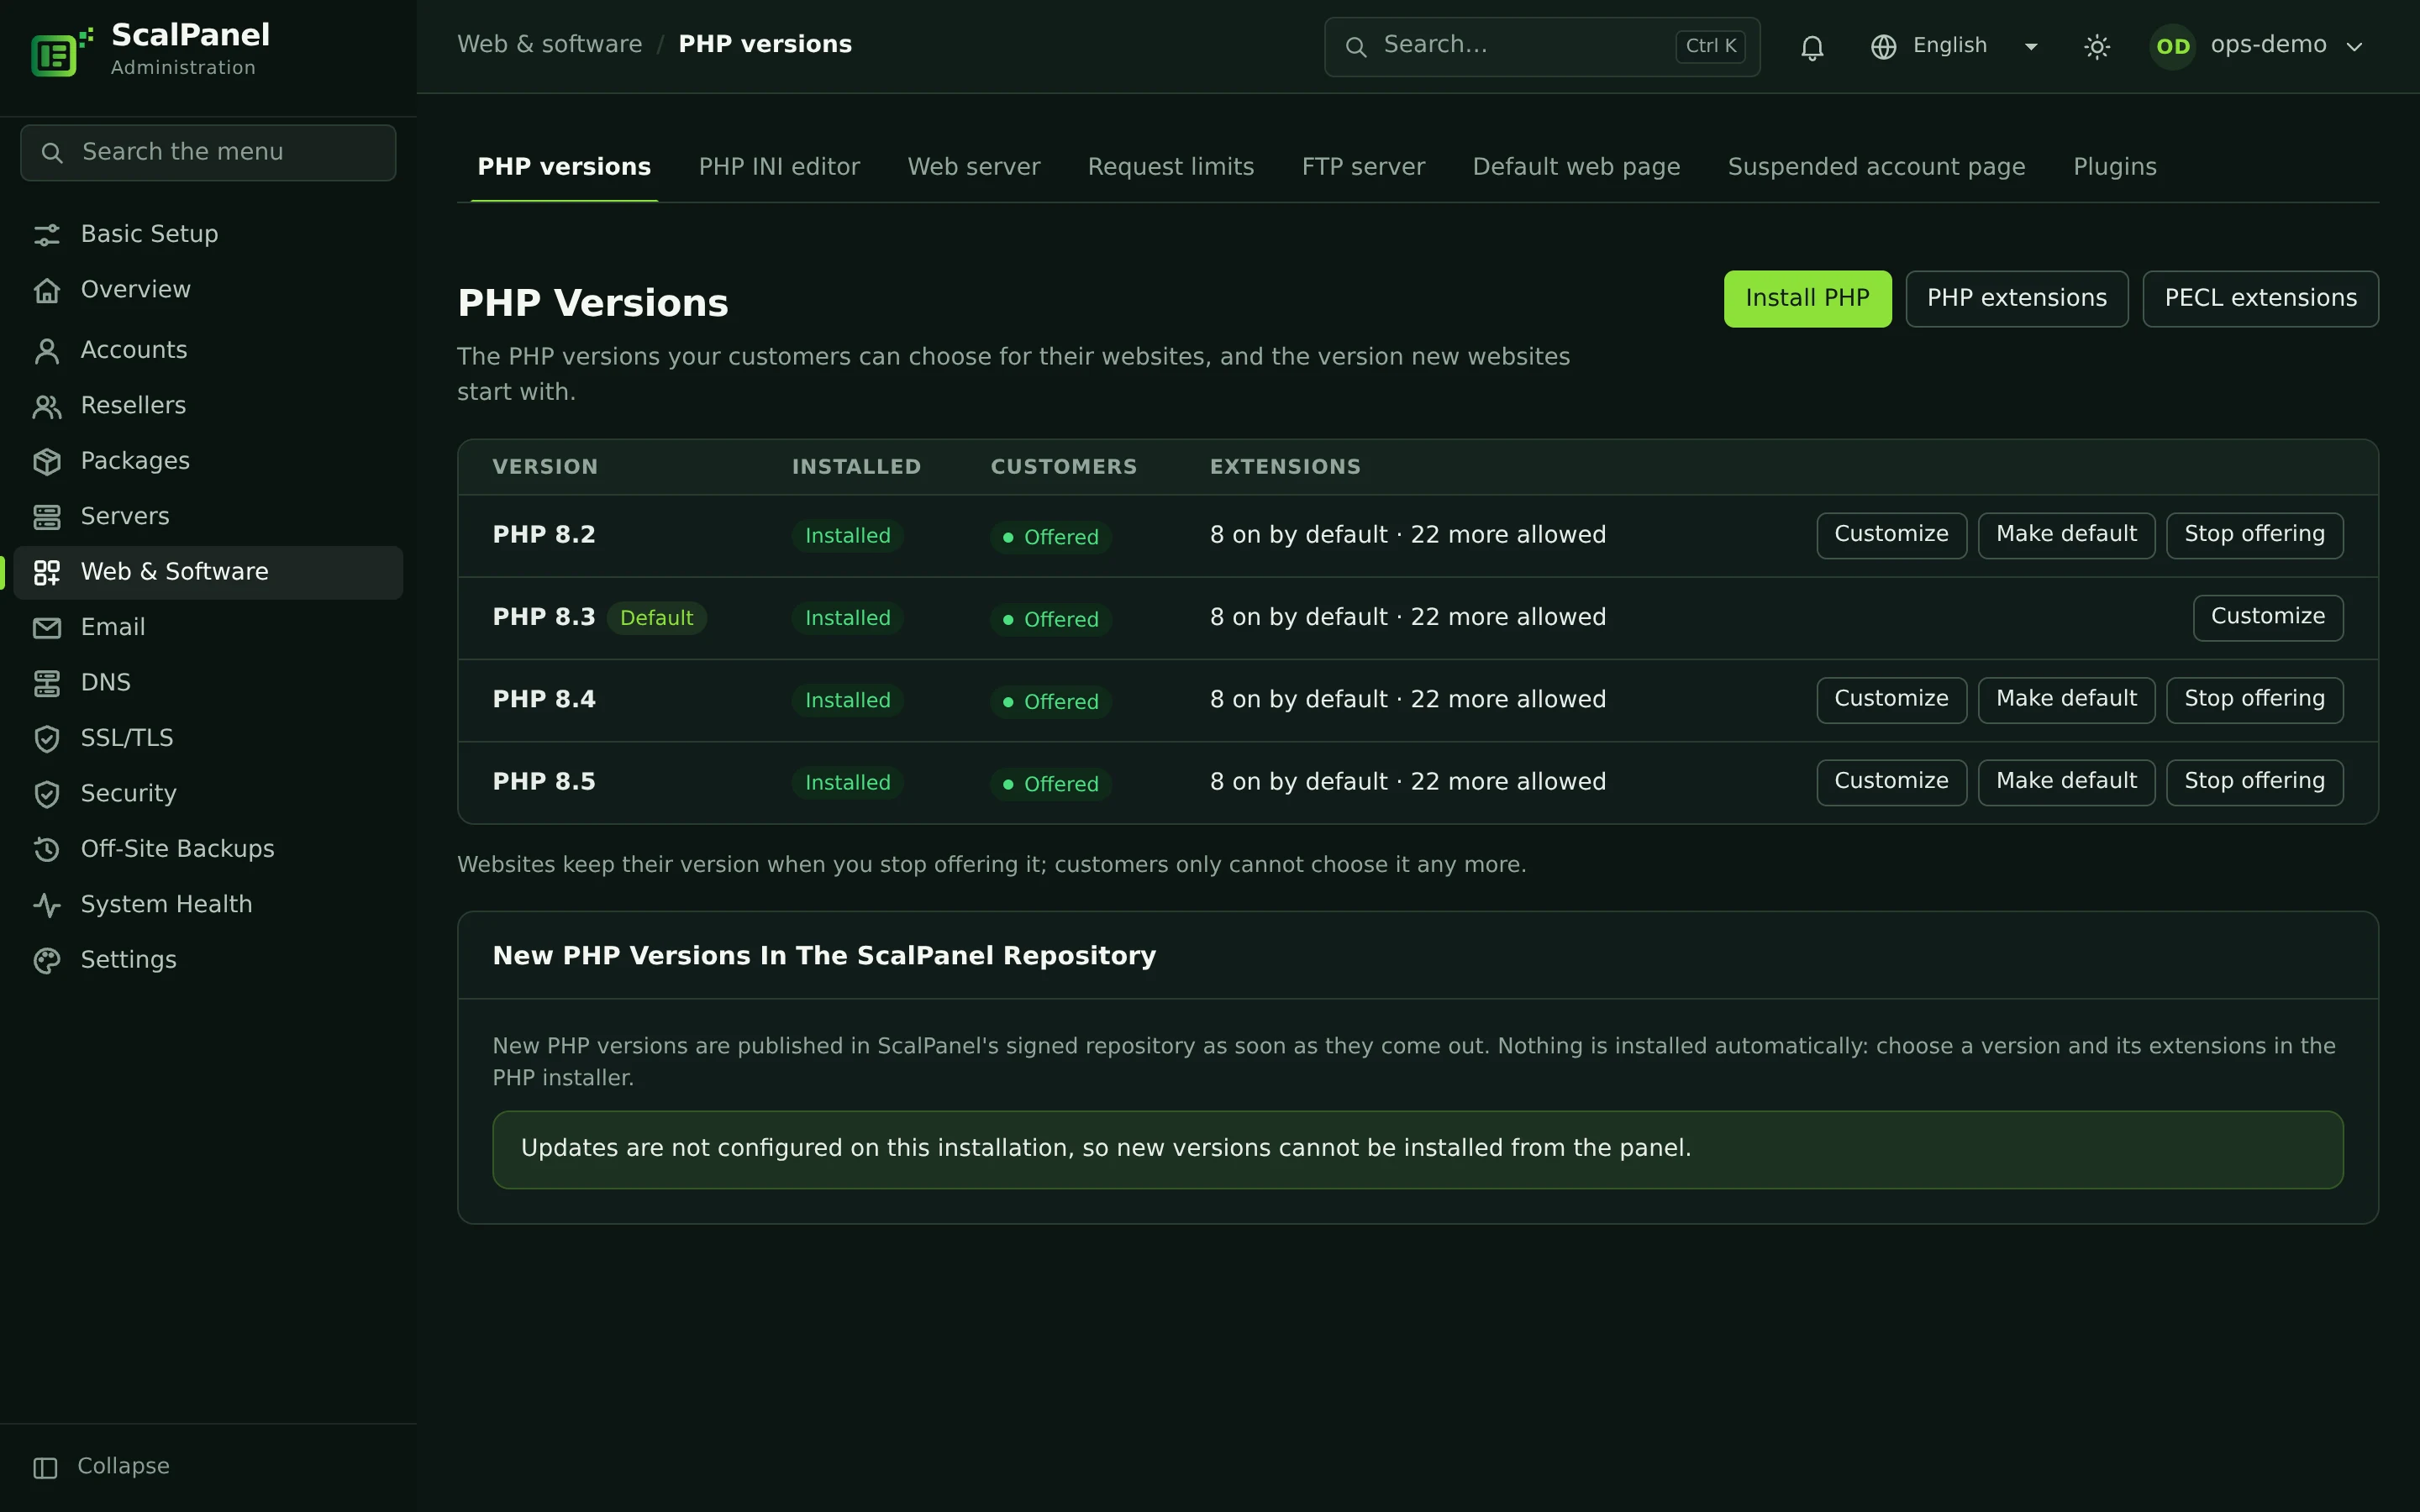
Task: Make PHP 8.4 the default
Action: pyautogui.click(x=2066, y=700)
